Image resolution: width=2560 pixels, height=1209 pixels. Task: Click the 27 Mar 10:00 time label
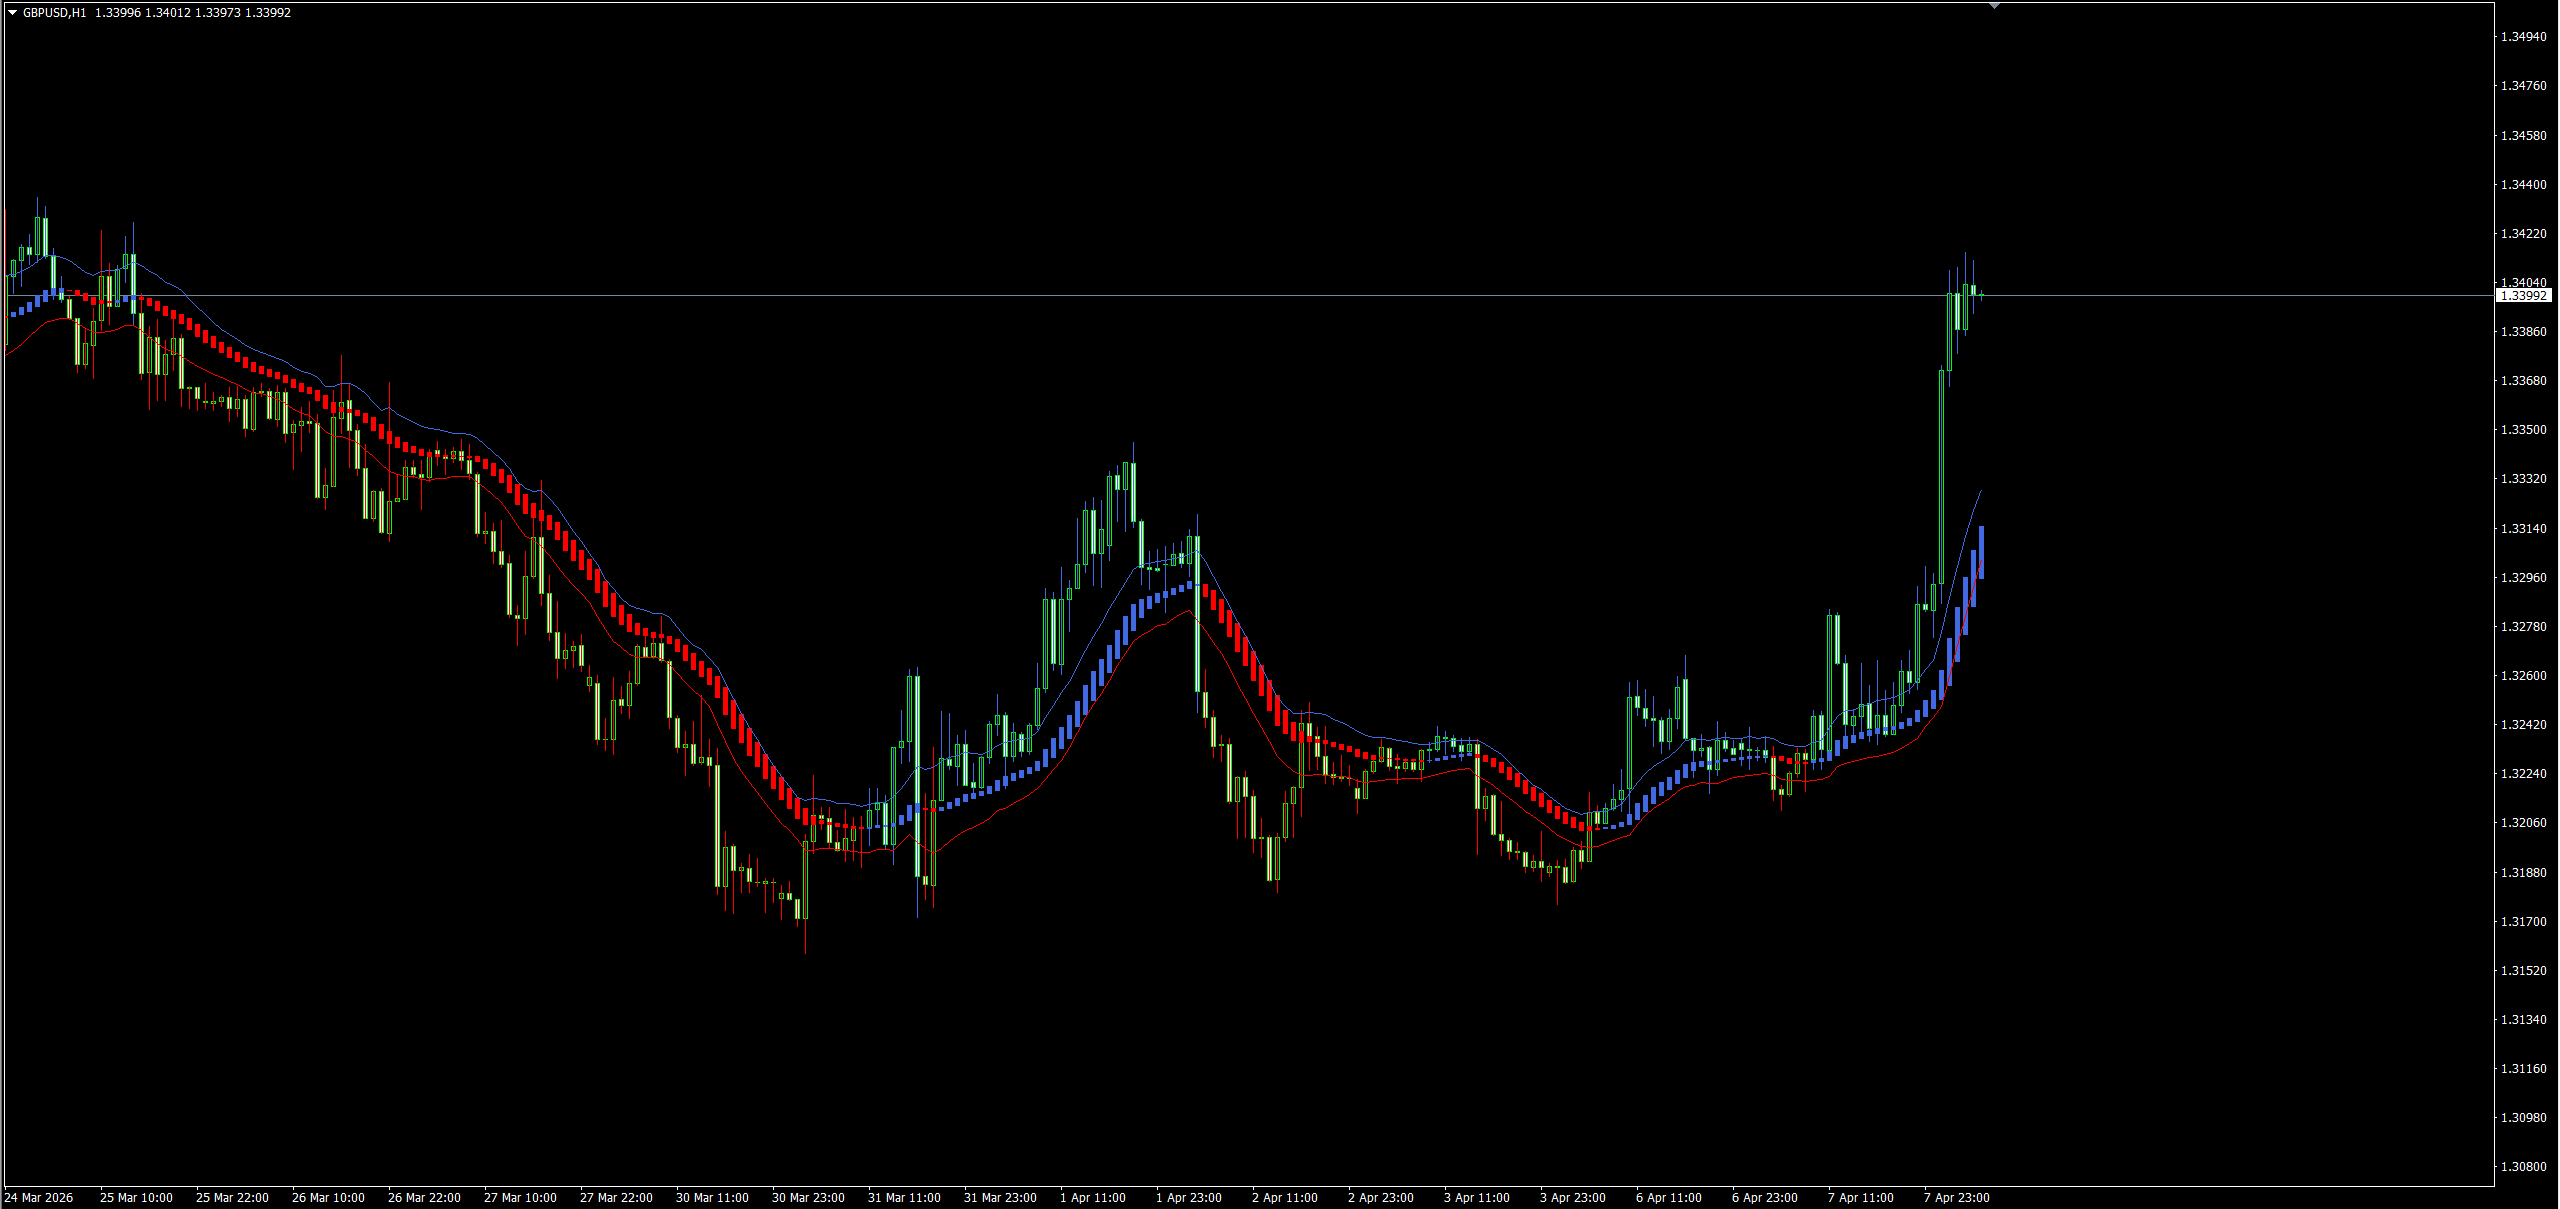520,1198
